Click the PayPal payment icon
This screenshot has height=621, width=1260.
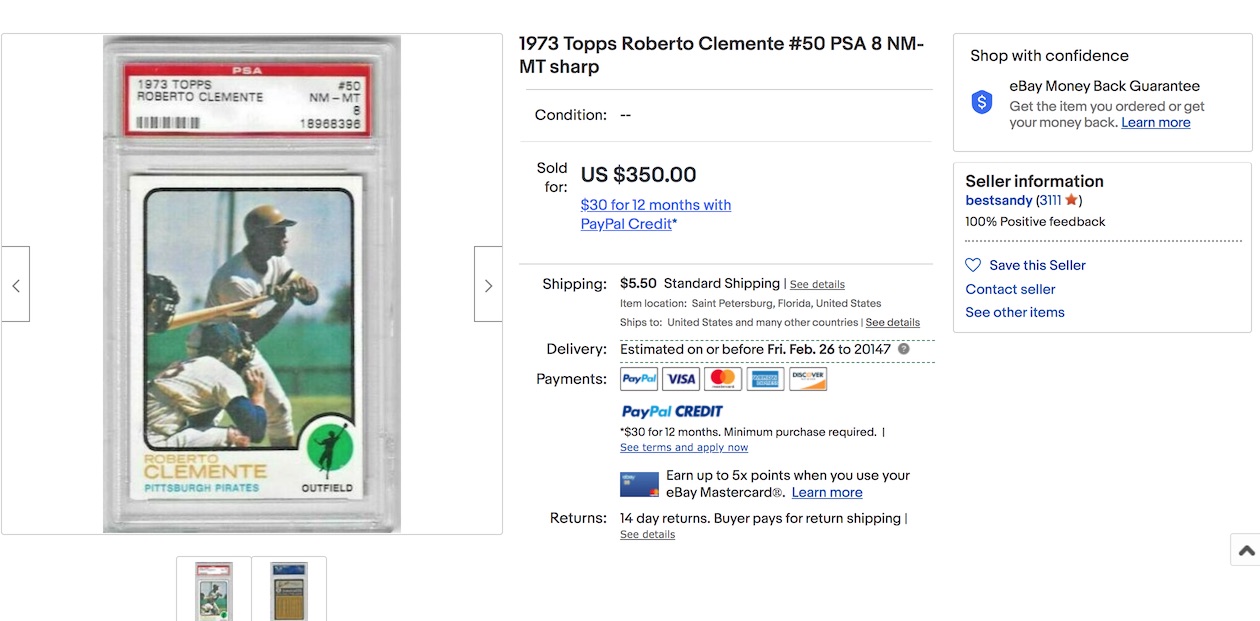[x=639, y=379]
